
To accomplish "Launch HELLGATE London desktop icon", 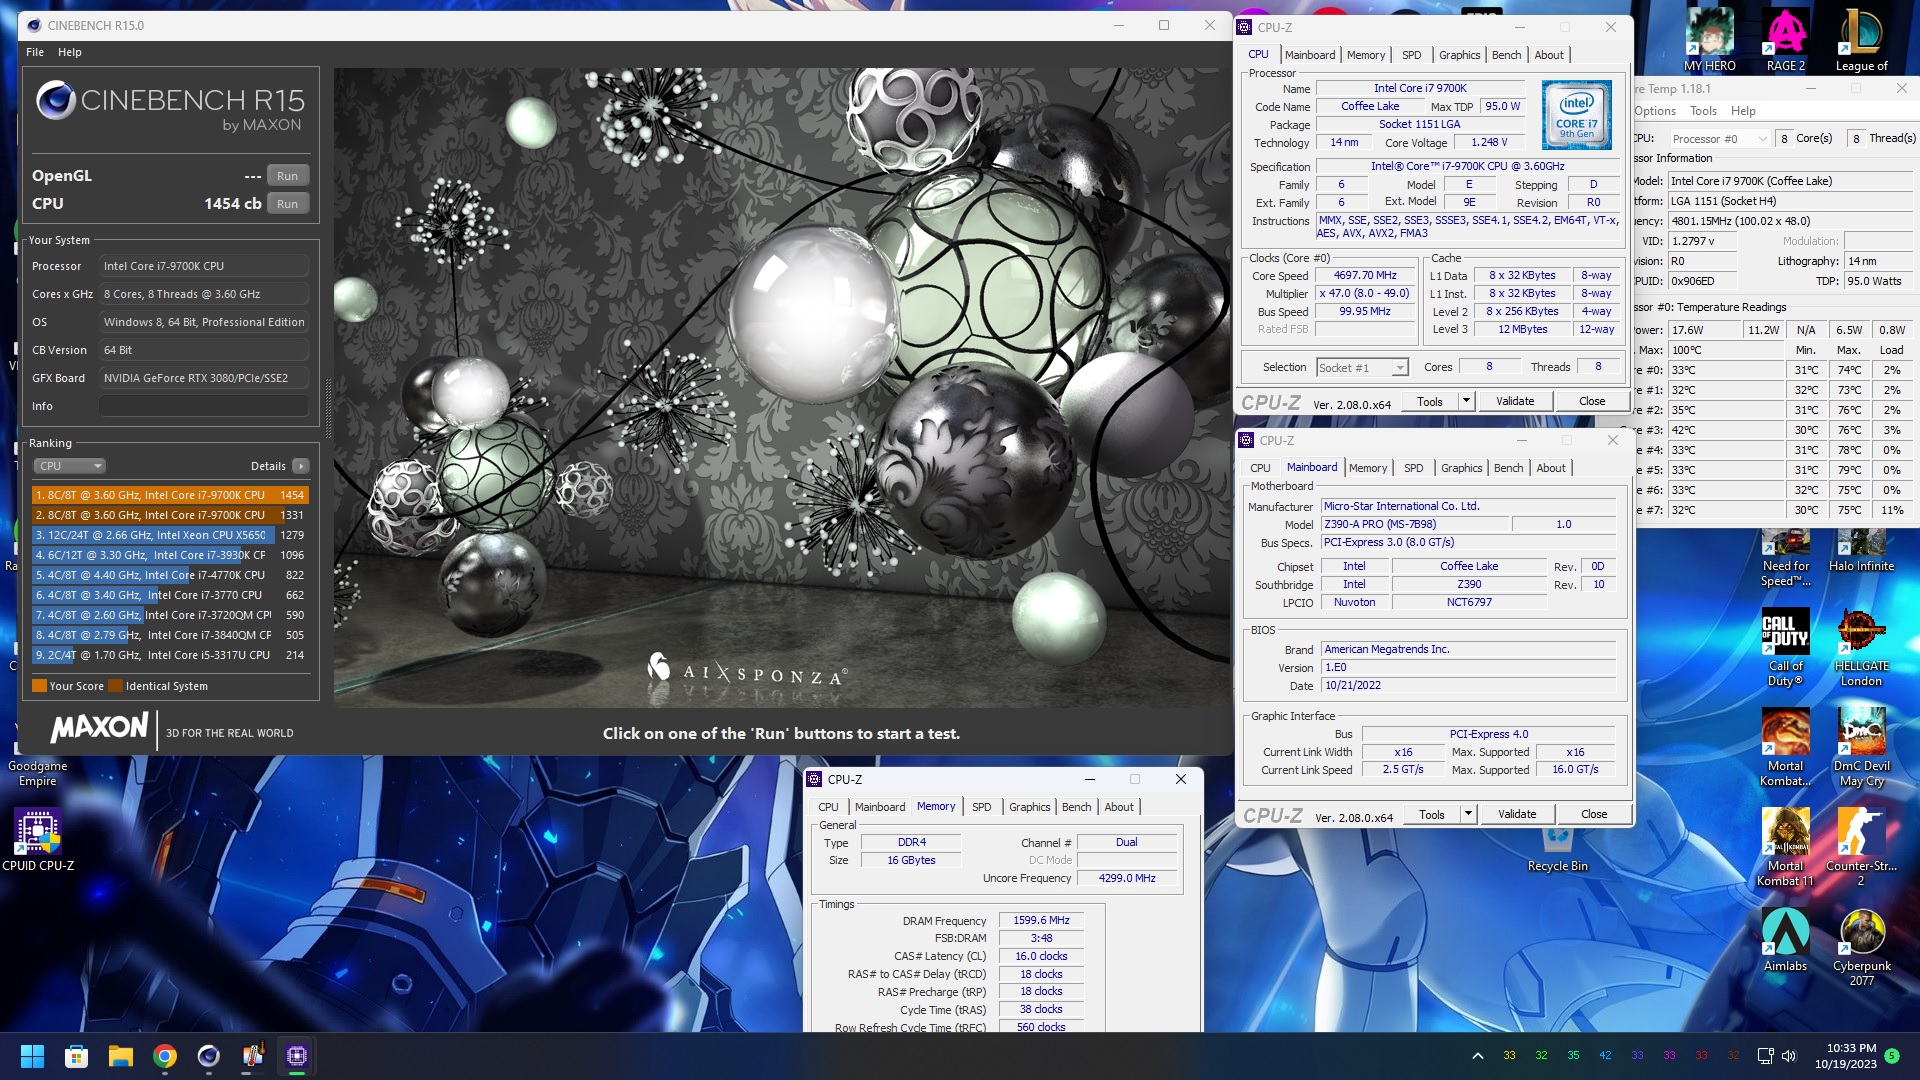I will (x=1861, y=648).
